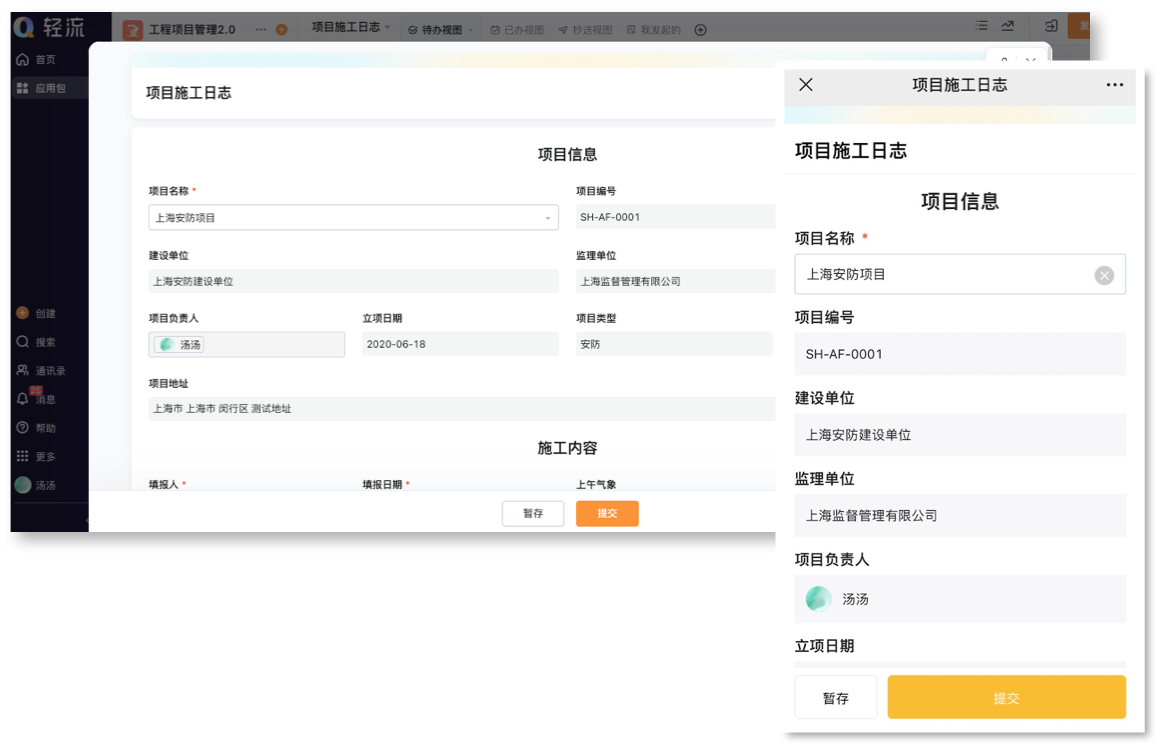
Task: Open 应用包 app package in sidebar
Action: tap(23, 88)
